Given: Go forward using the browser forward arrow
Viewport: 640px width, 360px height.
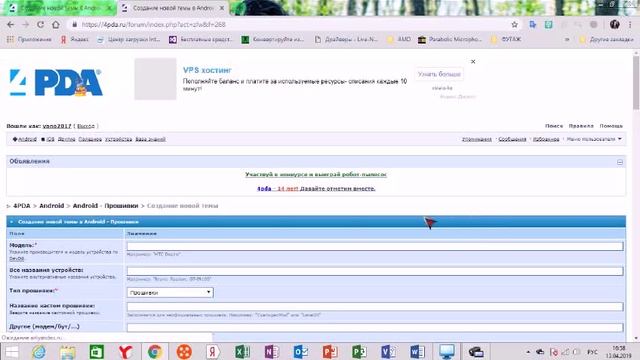Looking at the screenshot, I should click(x=25, y=24).
